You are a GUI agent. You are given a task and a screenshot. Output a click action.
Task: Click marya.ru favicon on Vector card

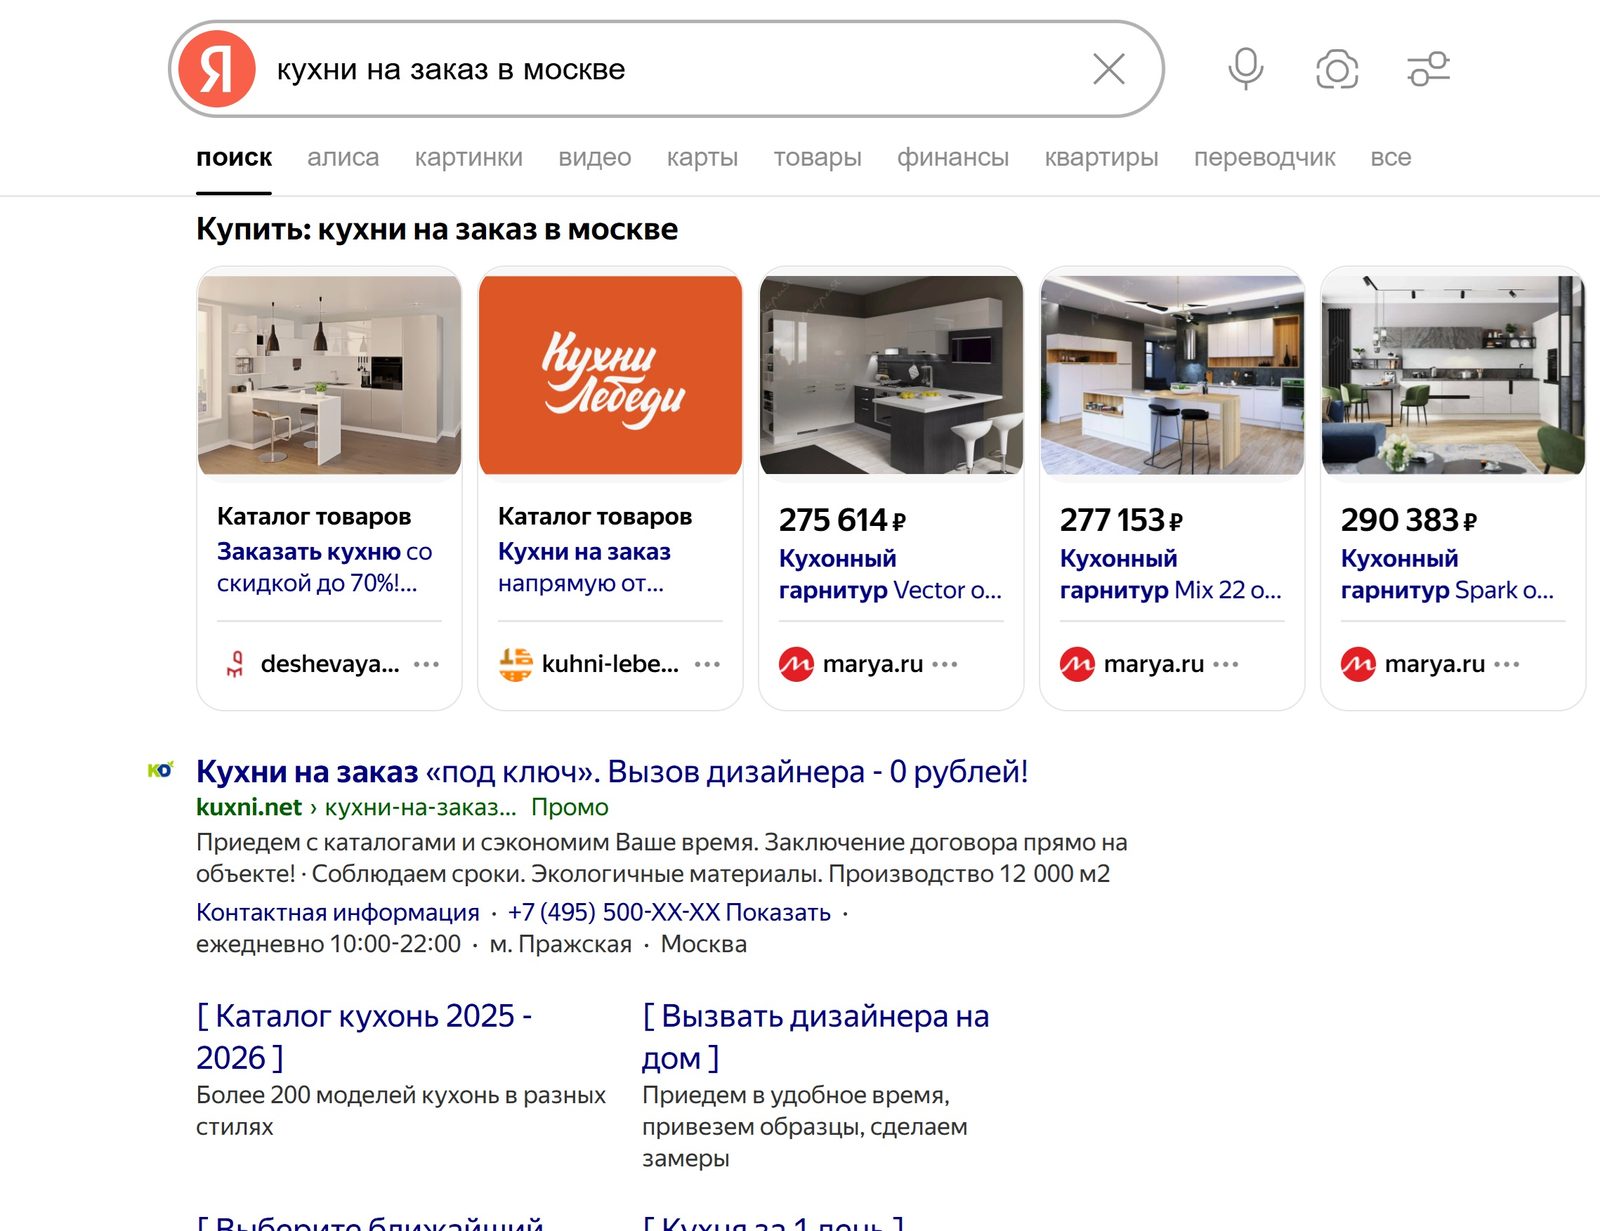point(796,664)
